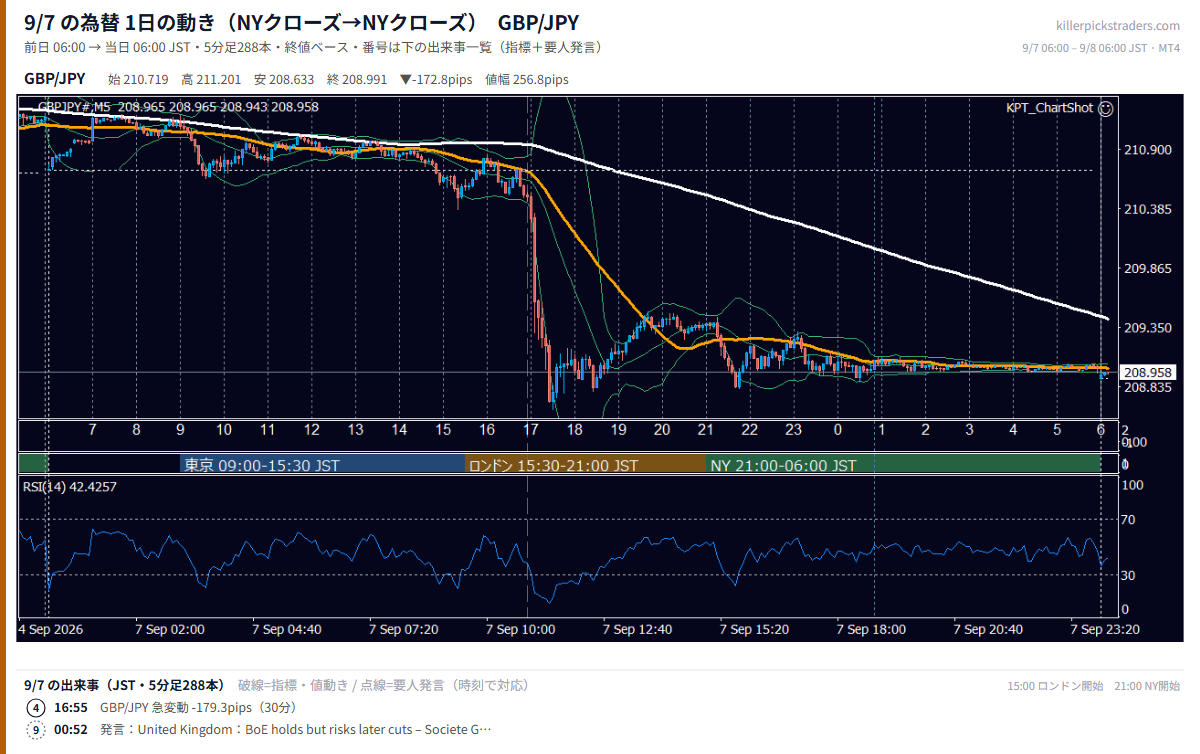Click the RSI(14) 42.4257 indicator label
This screenshot has width=1200, height=754.
point(70,486)
